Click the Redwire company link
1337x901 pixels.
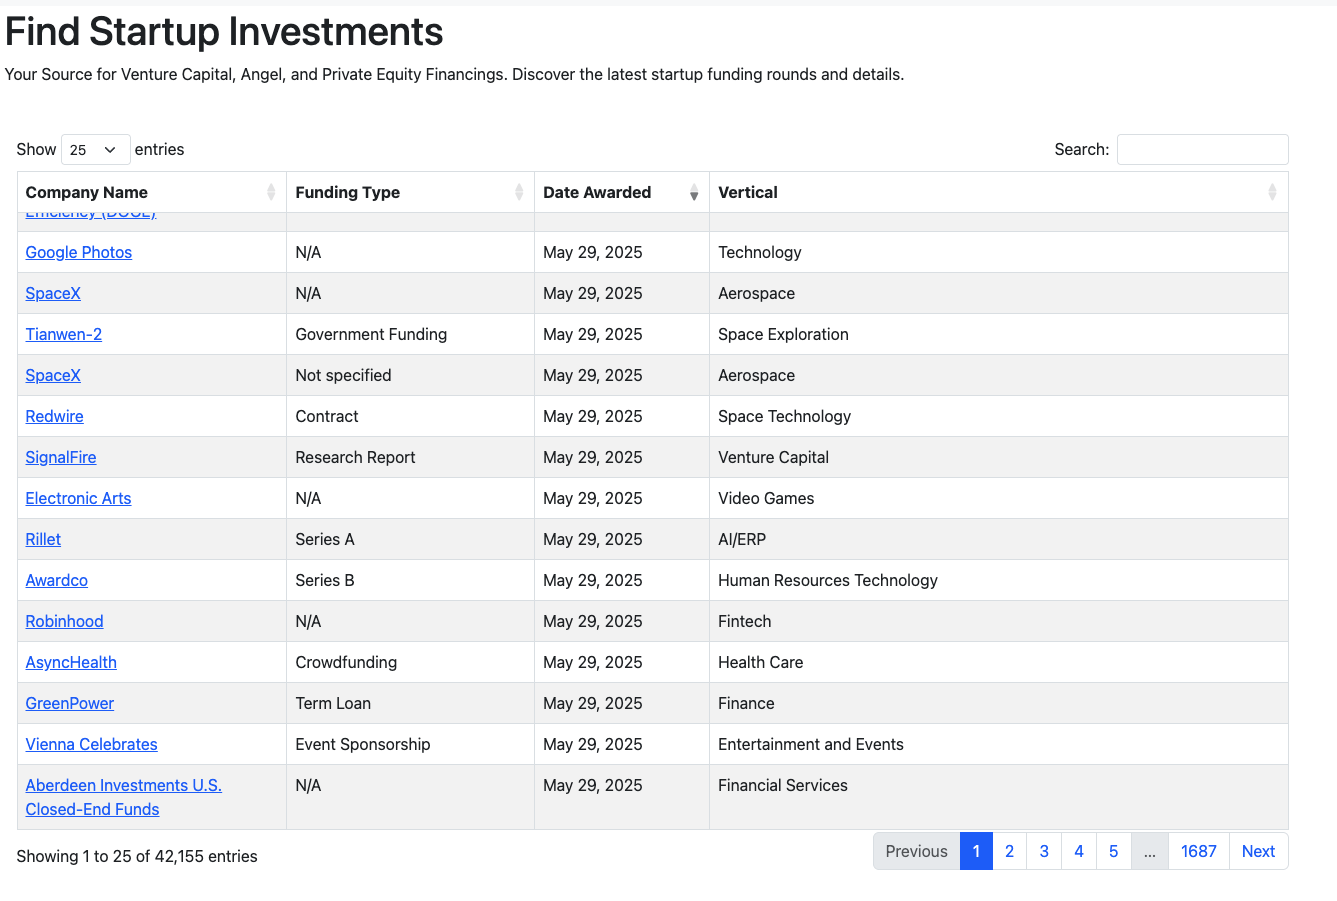55,416
